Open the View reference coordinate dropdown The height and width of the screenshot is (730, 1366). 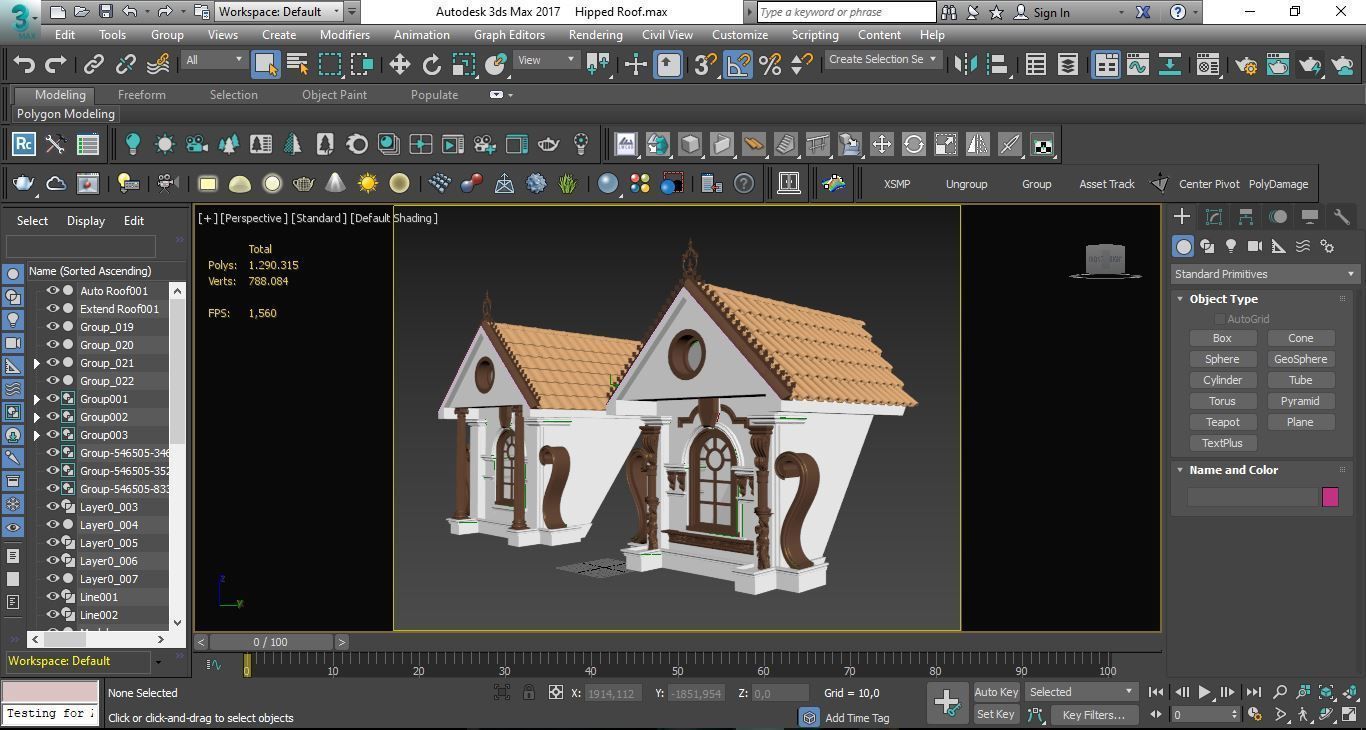546,60
